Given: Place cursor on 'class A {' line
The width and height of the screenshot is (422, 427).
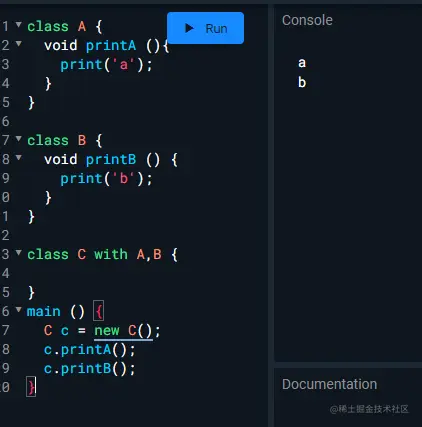Looking at the screenshot, I should [x=65, y=26].
